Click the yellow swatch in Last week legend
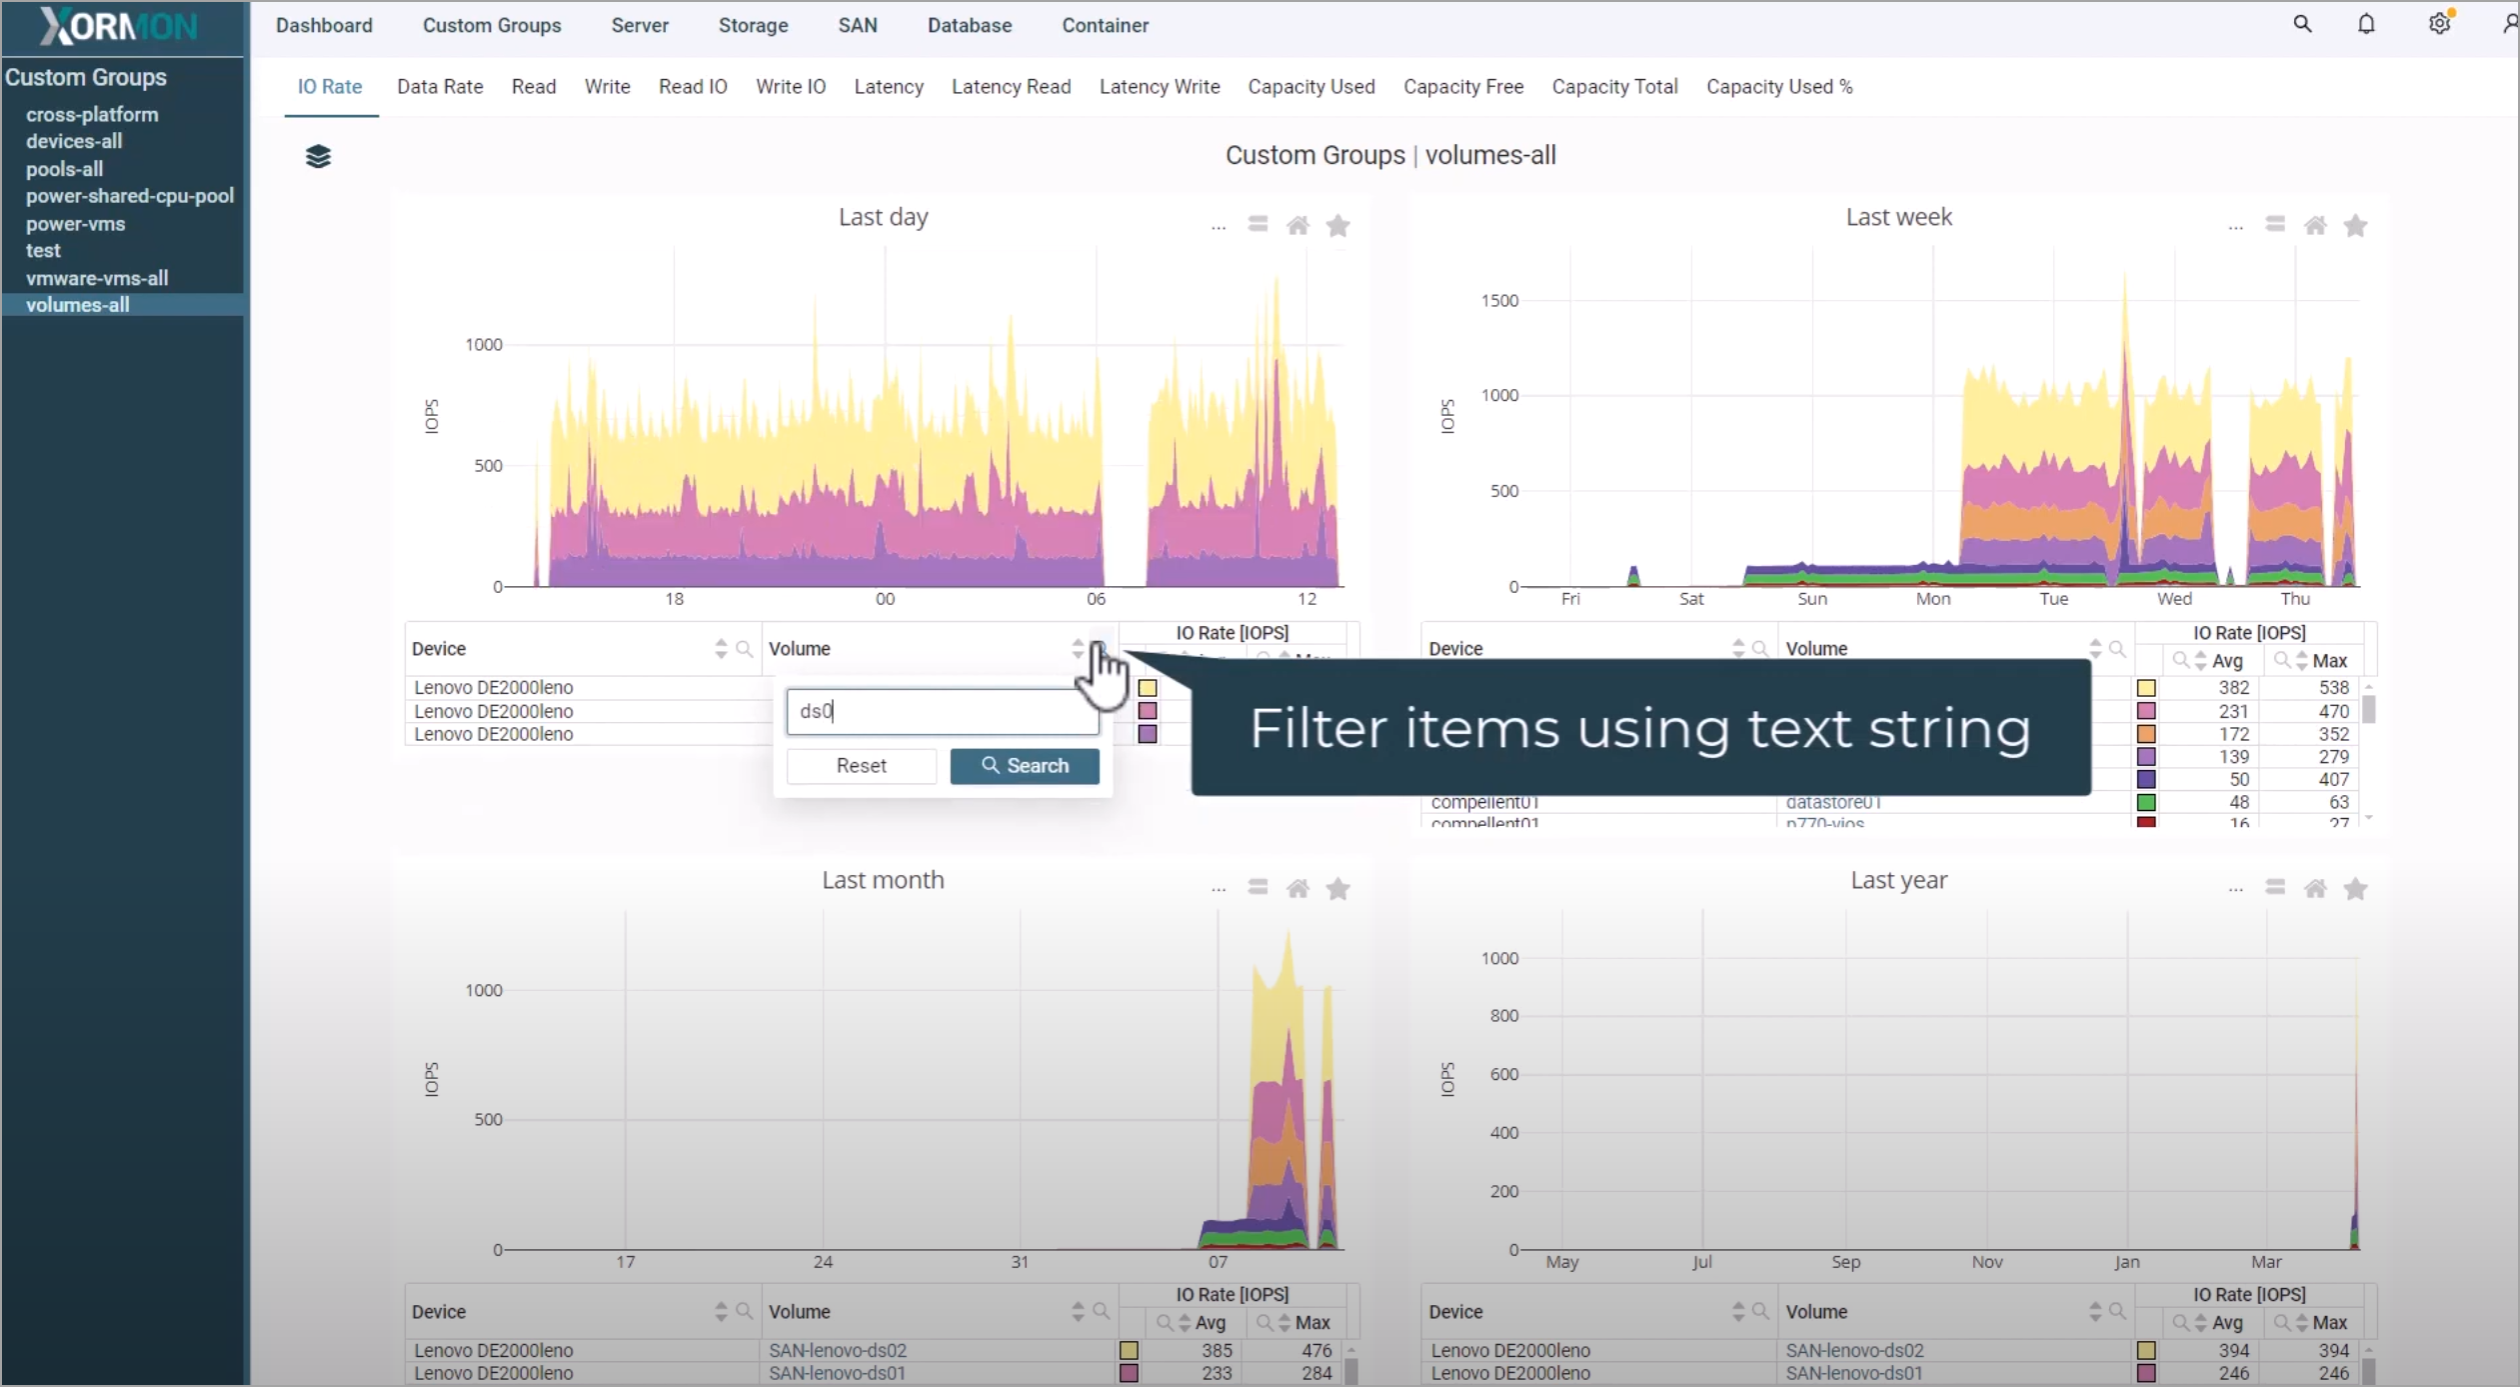Screen dimensions: 2520x1387 point(2146,688)
